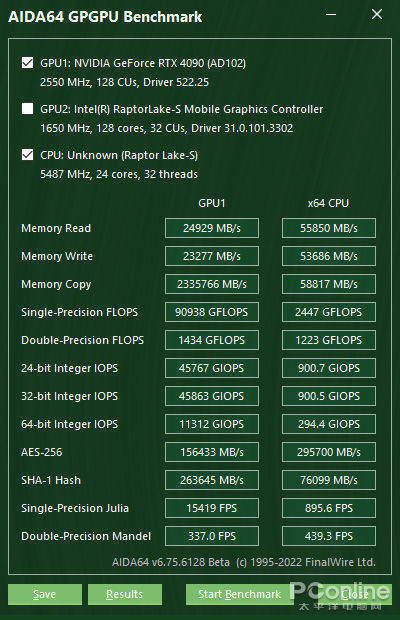Click the GPU1 AES-256 result field
Viewport: 400px width, 620px height.
(212, 452)
